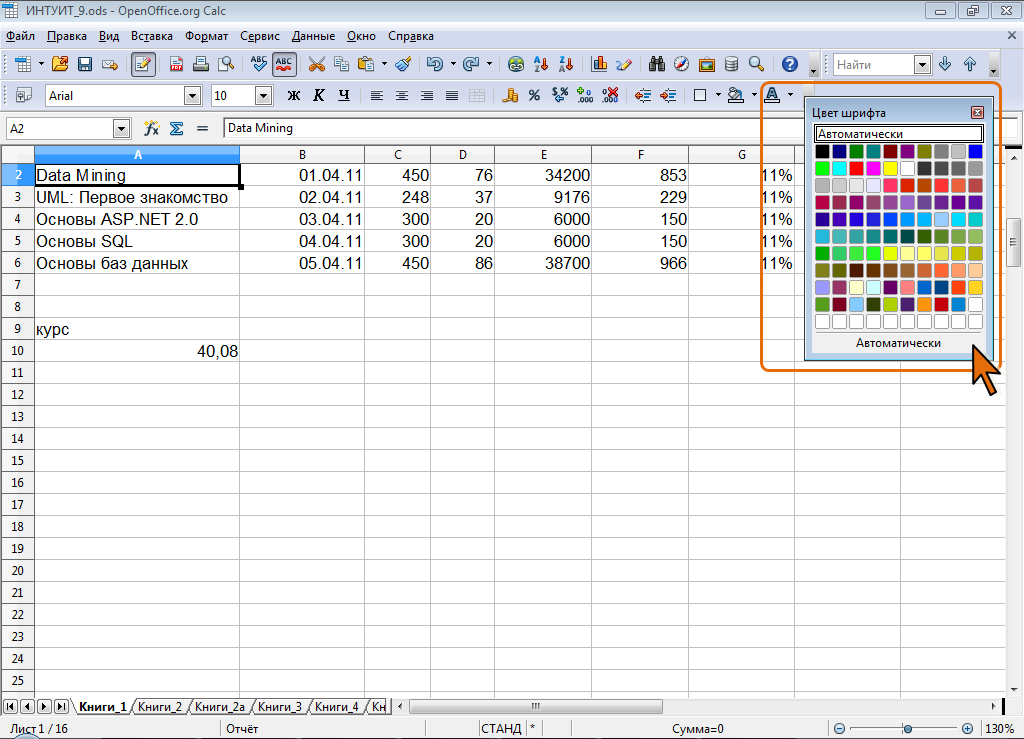Justify cell text

[x=452, y=95]
